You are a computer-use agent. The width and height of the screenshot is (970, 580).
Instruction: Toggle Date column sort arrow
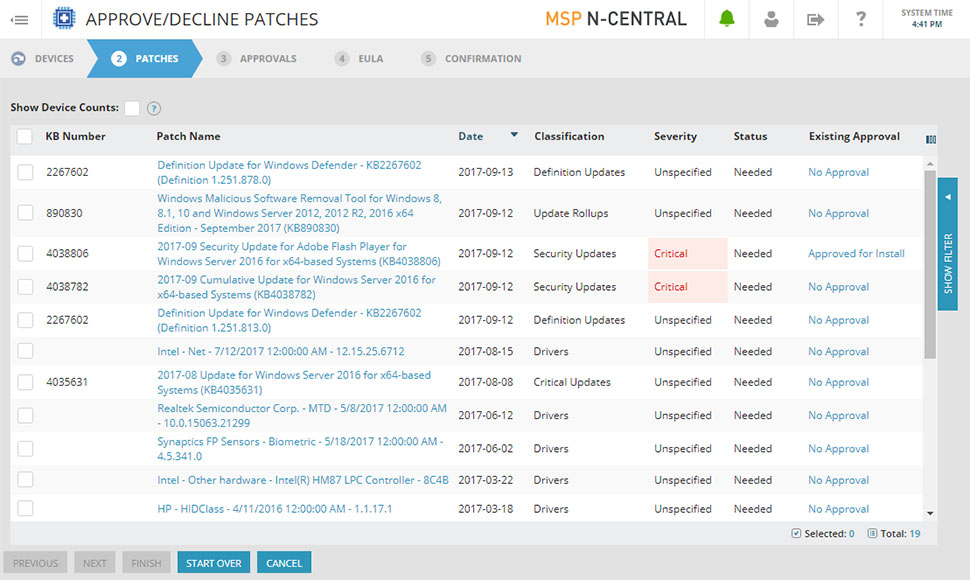pyautogui.click(x=513, y=135)
